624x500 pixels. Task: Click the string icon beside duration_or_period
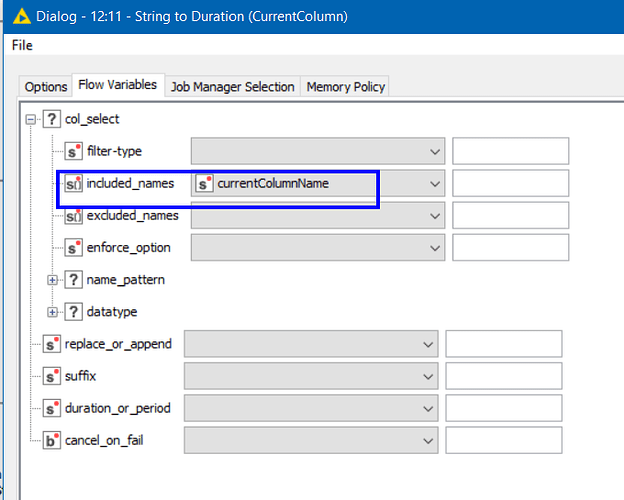[52, 408]
